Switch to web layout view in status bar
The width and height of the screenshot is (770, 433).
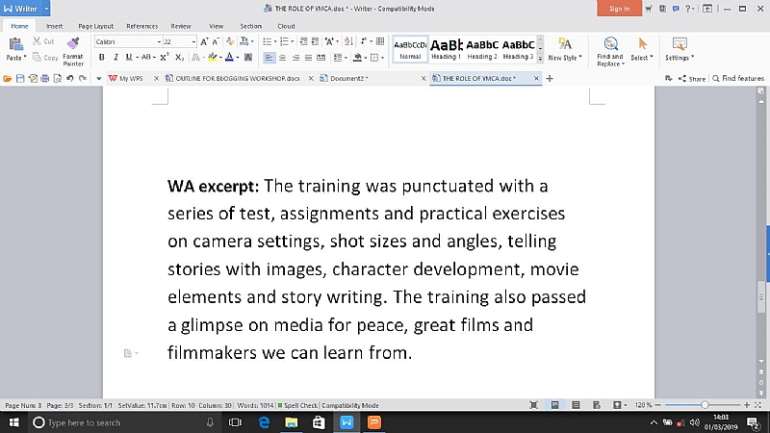coord(597,406)
